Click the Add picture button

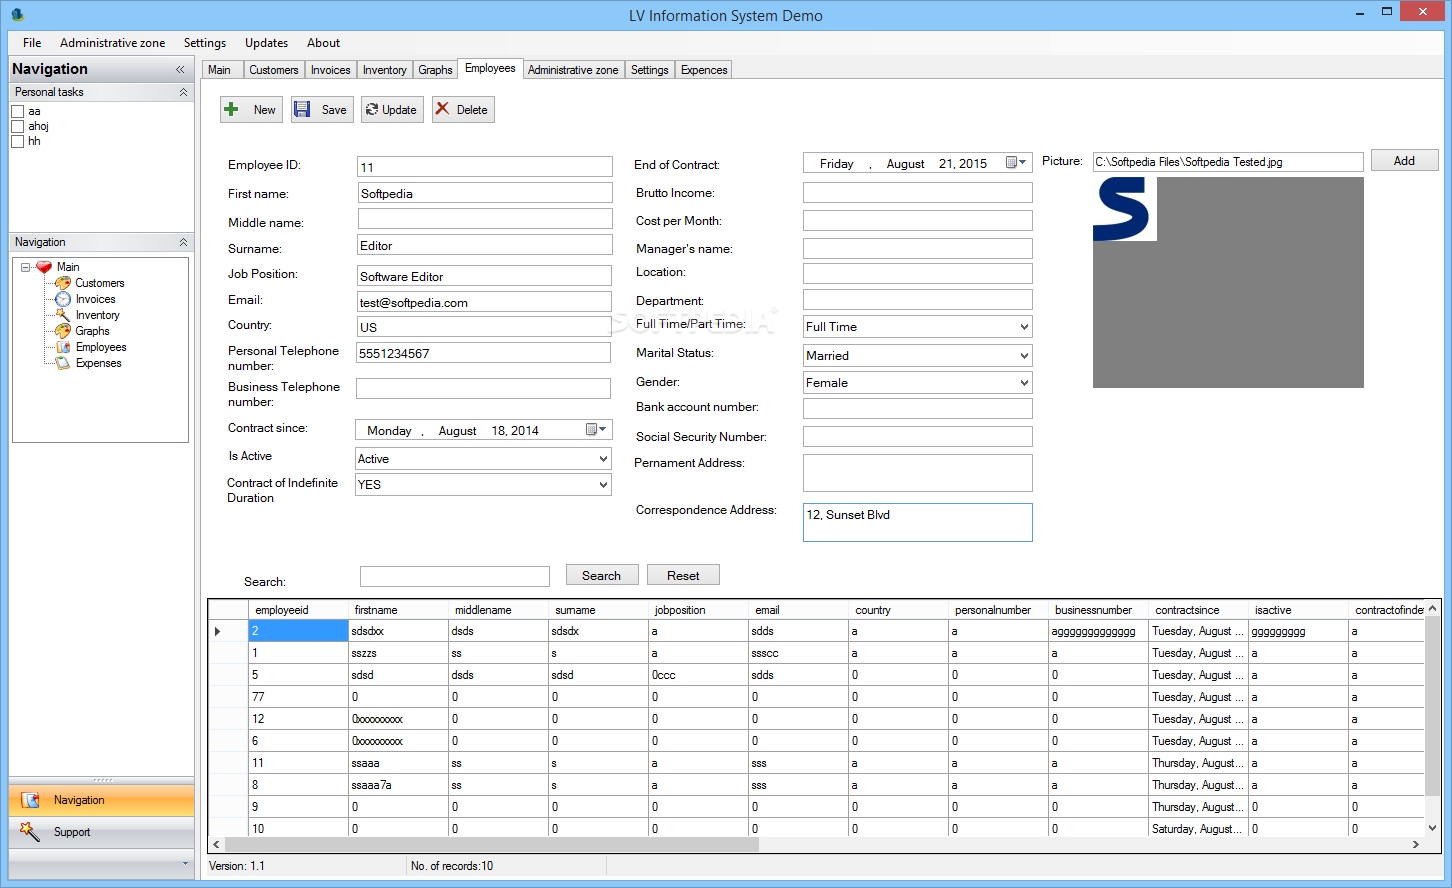click(x=1404, y=161)
